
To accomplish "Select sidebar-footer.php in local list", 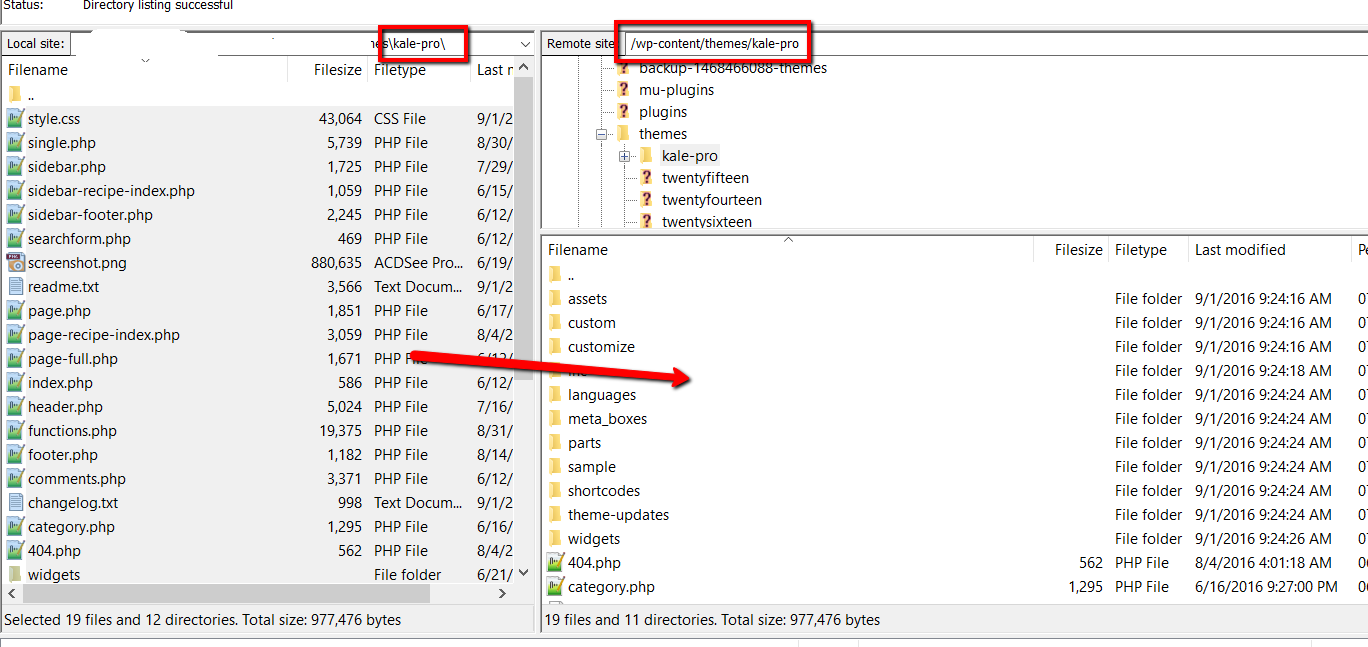I will (x=90, y=215).
